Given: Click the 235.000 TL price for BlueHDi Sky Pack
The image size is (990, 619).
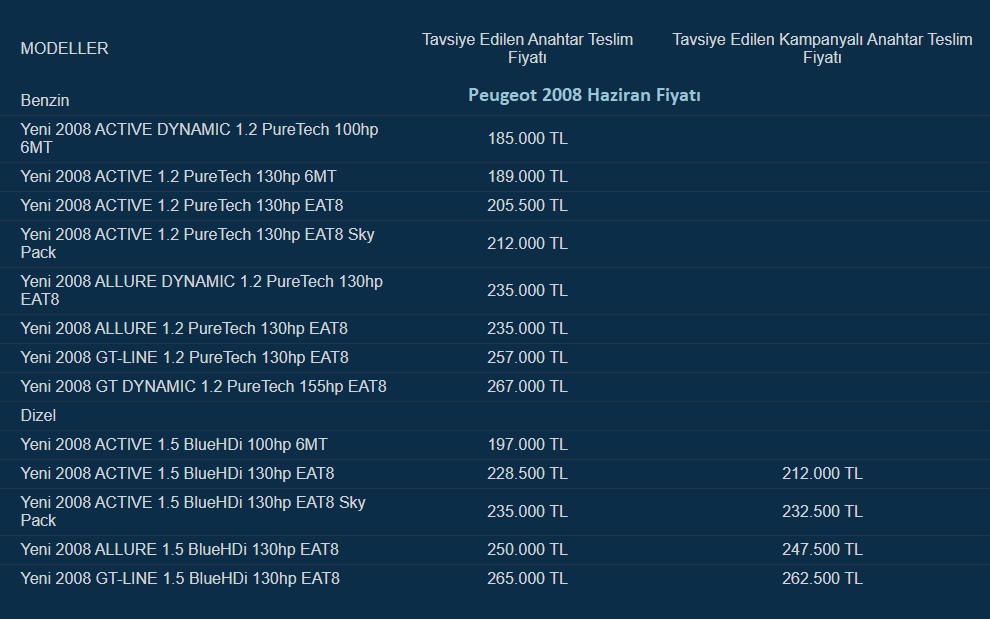Looking at the screenshot, I should click(527, 512).
